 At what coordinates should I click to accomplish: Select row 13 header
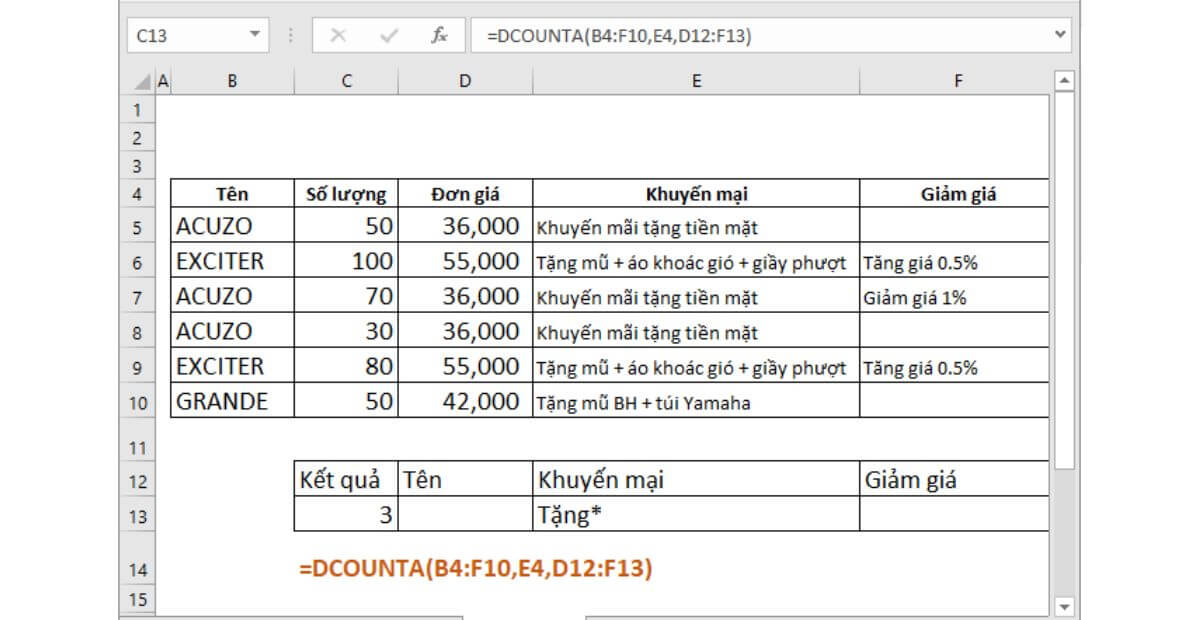137,516
